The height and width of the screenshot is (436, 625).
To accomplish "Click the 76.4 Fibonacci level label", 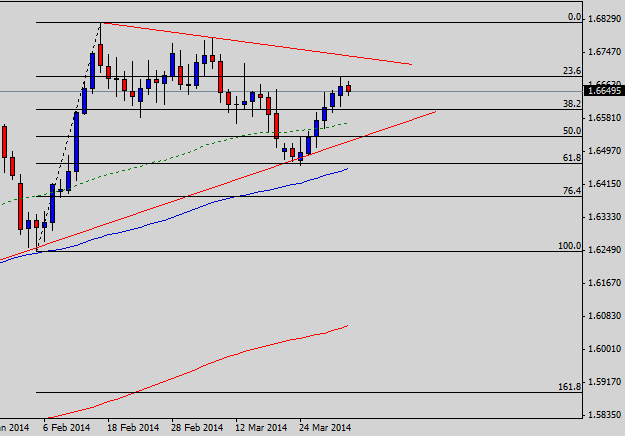I will (572, 190).
